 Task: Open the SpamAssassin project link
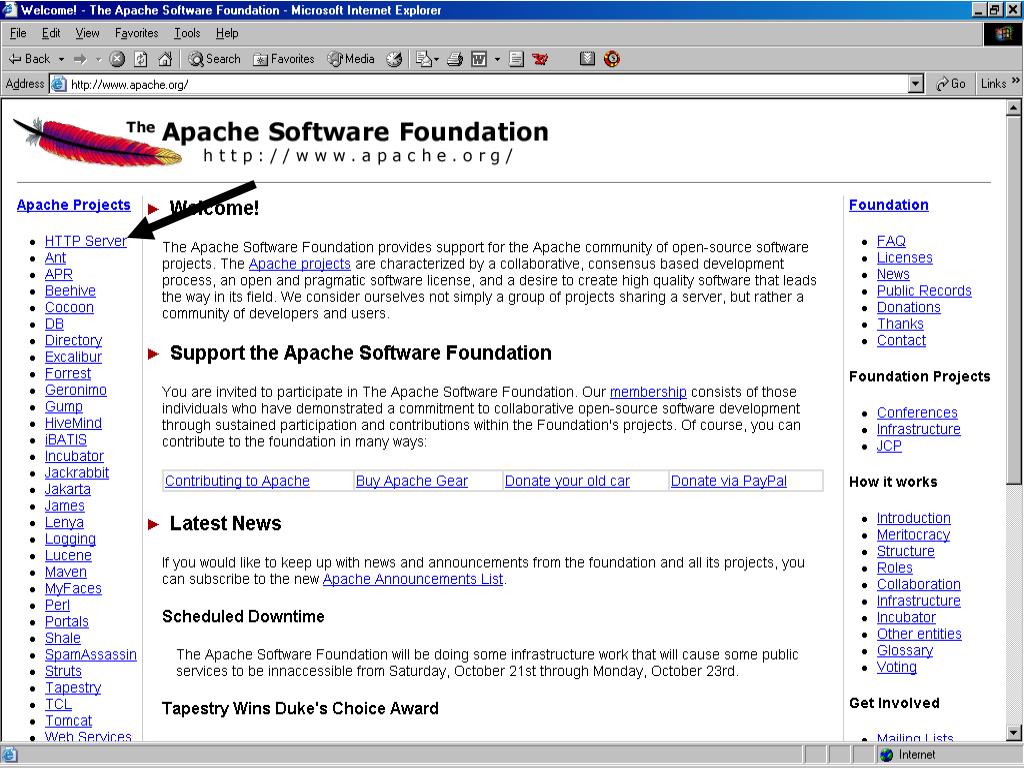tap(91, 655)
